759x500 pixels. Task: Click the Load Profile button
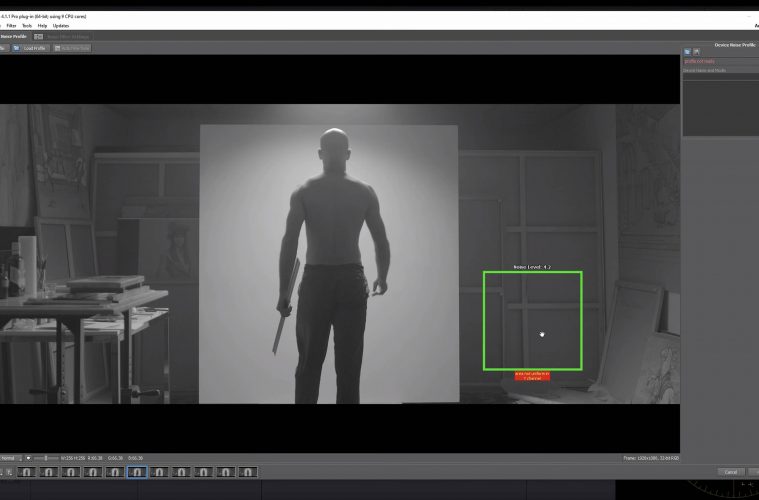pyautogui.click(x=35, y=47)
